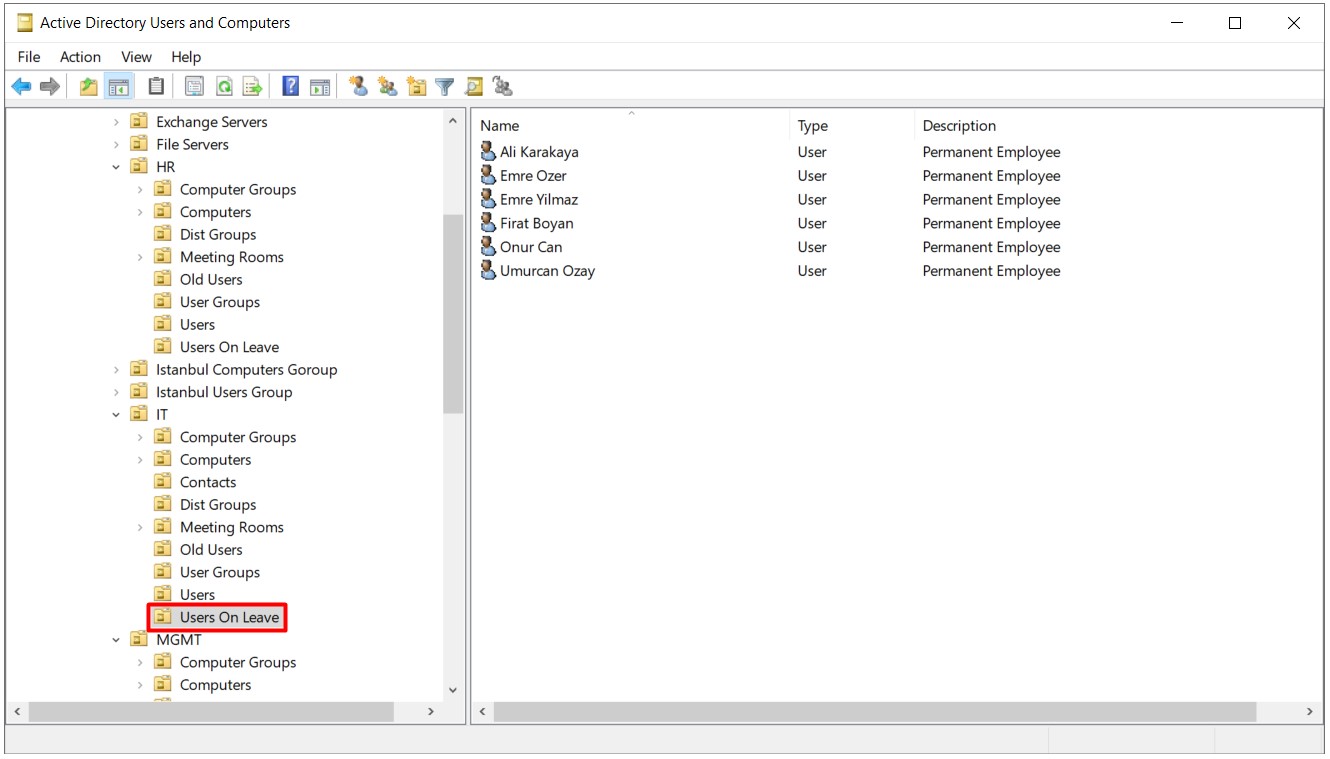Select the Users OU under HR

[x=197, y=324]
